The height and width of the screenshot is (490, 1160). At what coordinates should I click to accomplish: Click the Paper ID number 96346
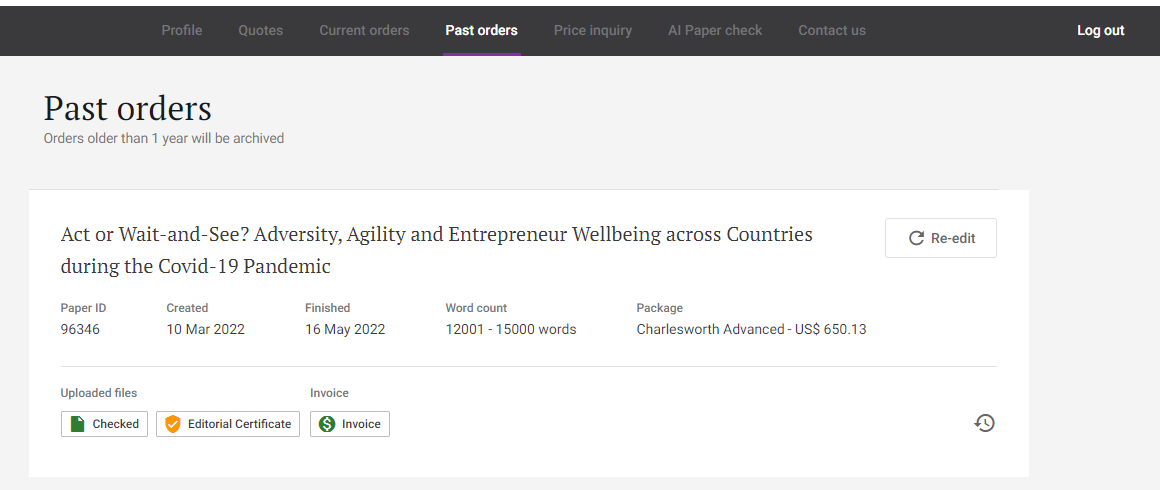point(80,329)
